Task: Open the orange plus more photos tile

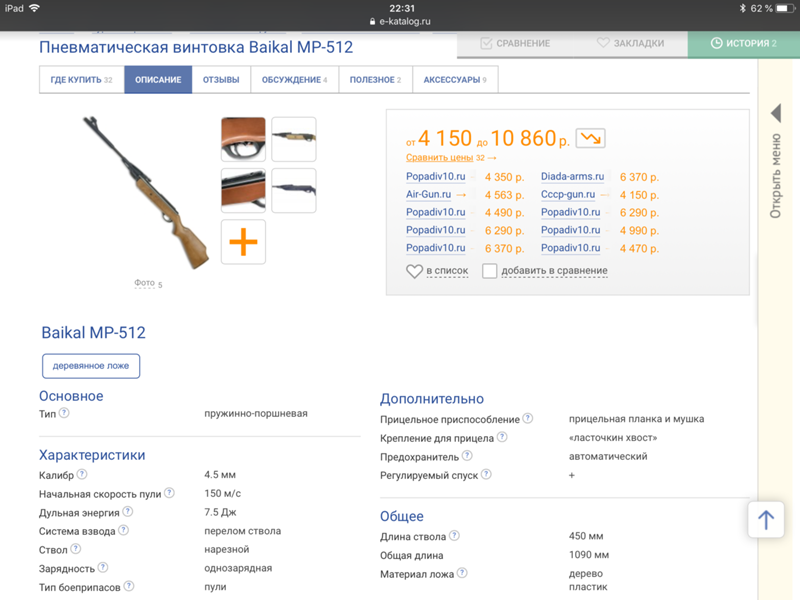Action: tap(243, 242)
